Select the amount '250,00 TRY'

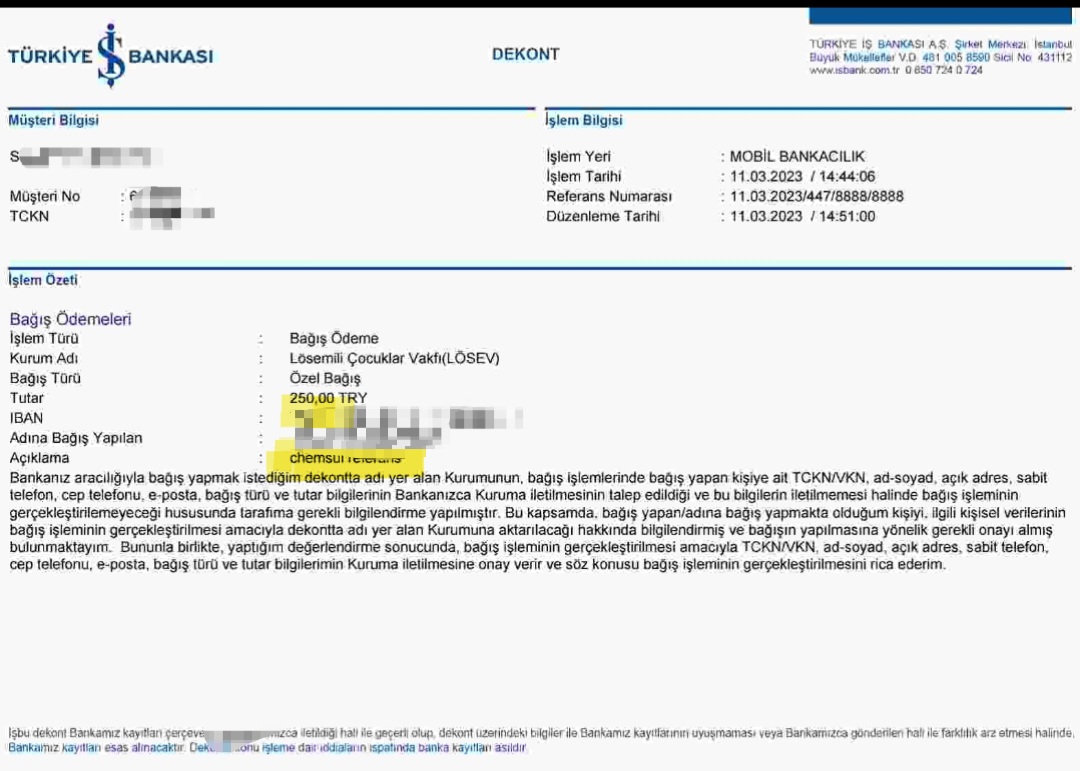pyautogui.click(x=329, y=398)
